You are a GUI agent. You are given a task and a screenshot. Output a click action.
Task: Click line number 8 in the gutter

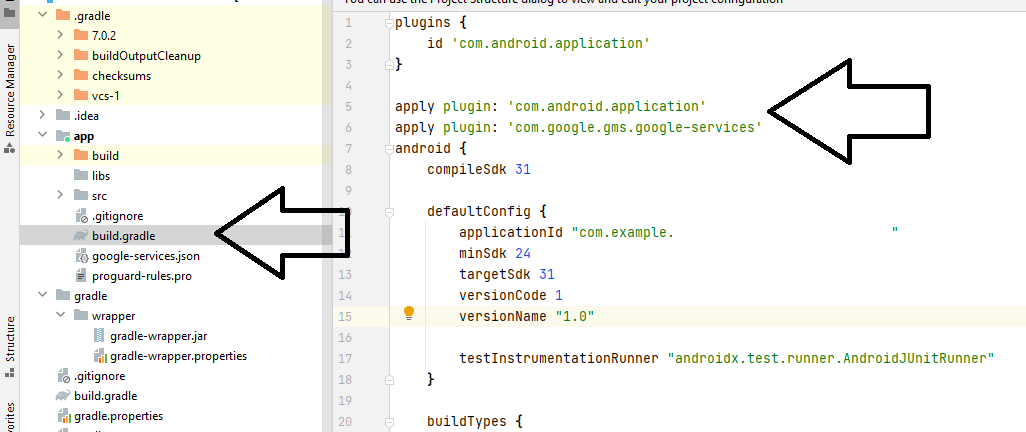(x=347, y=170)
